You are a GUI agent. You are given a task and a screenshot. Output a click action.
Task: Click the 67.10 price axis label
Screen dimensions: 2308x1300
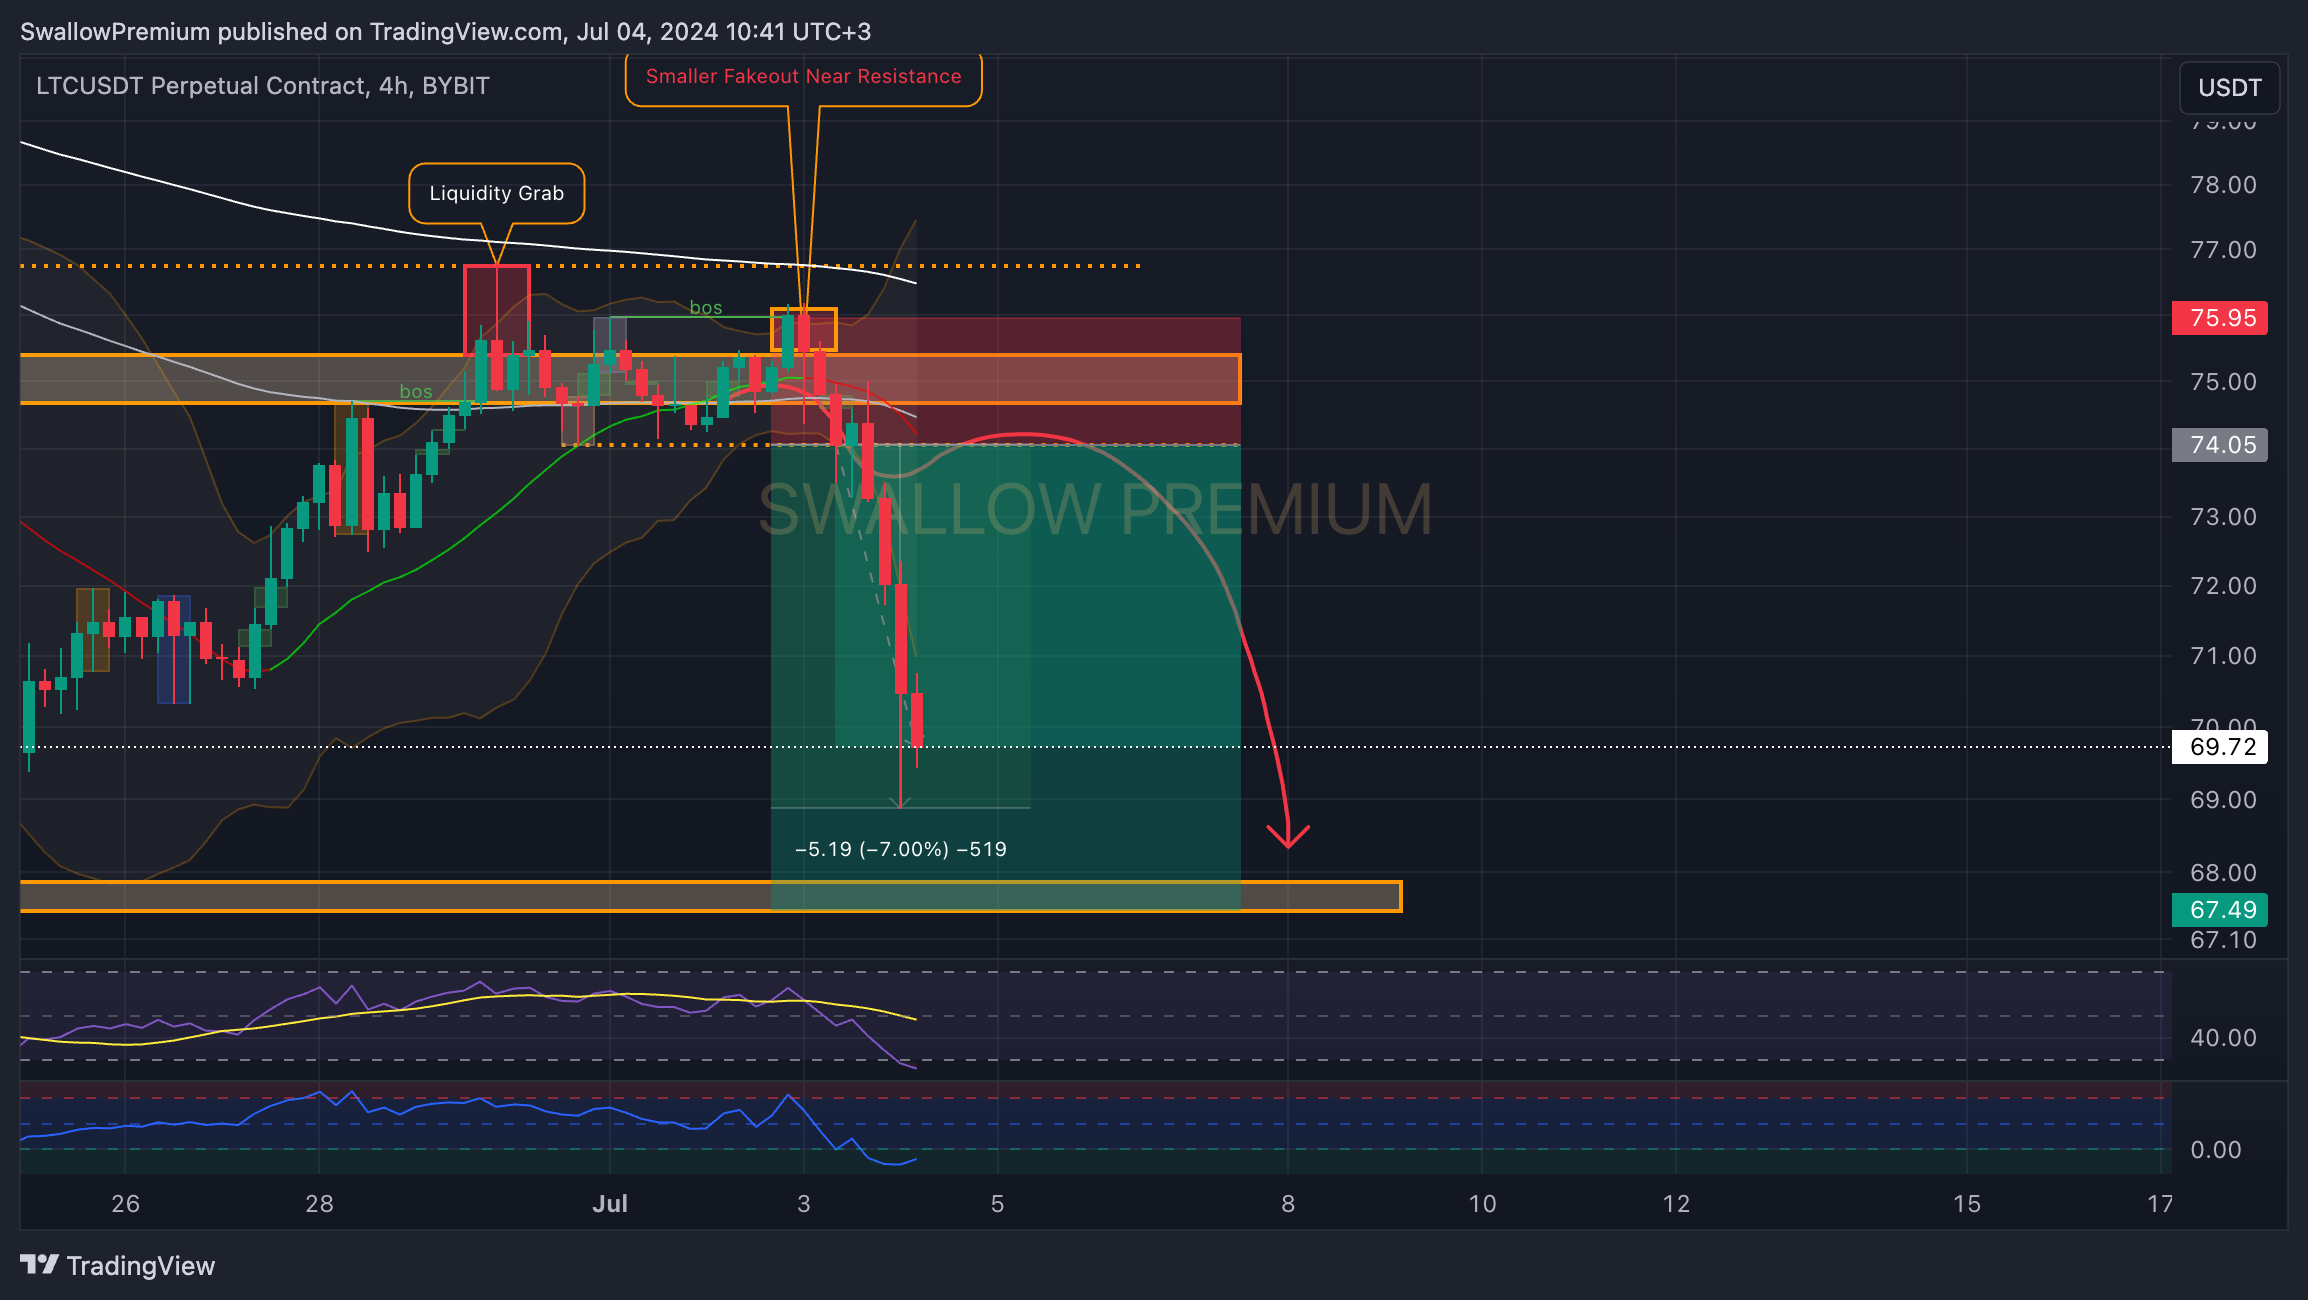[x=2223, y=940]
